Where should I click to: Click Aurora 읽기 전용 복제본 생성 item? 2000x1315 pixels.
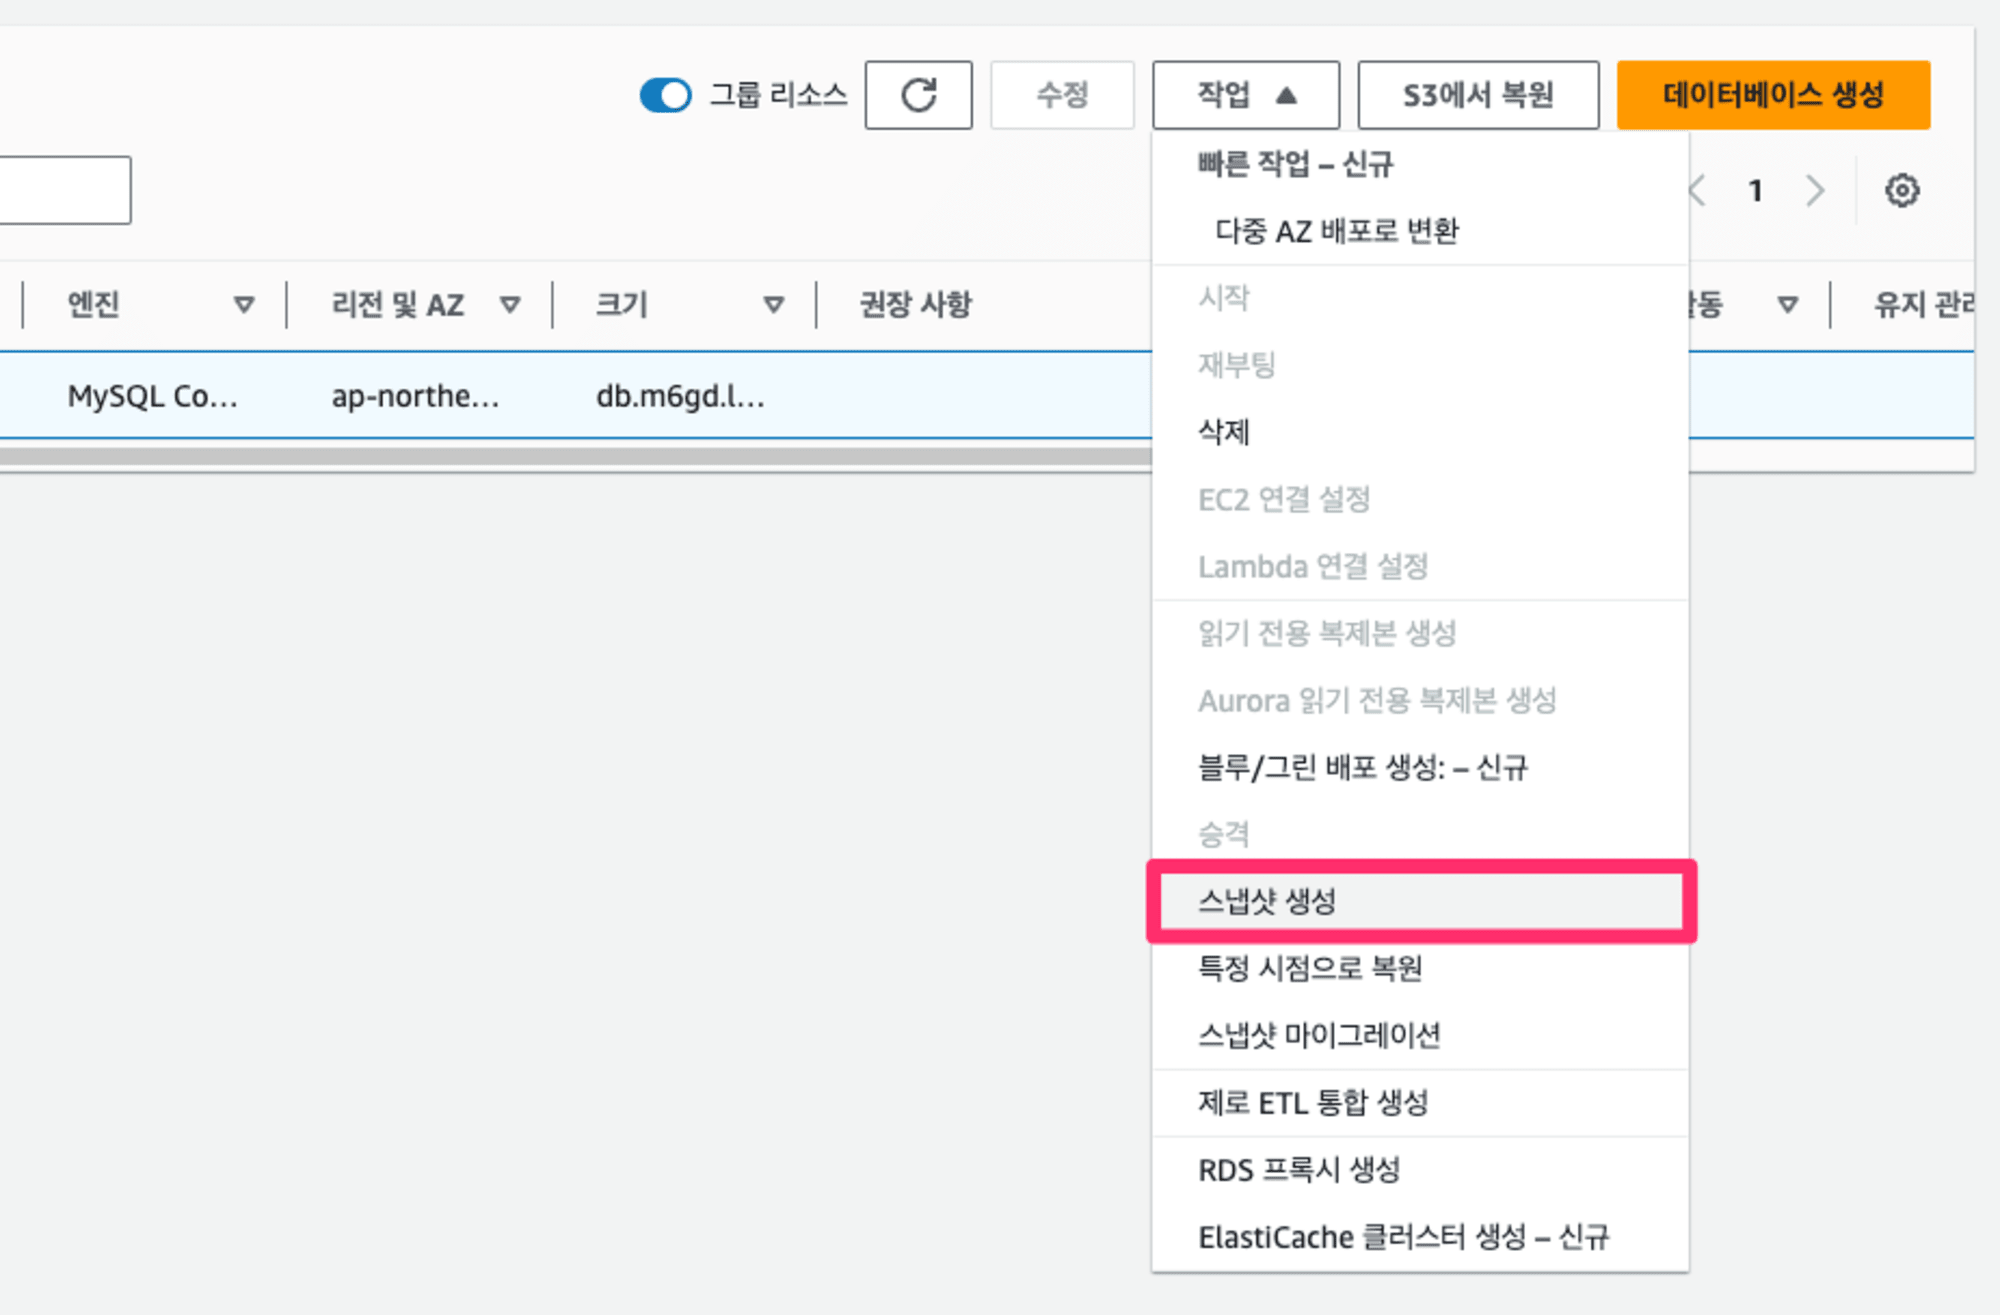[1420, 700]
